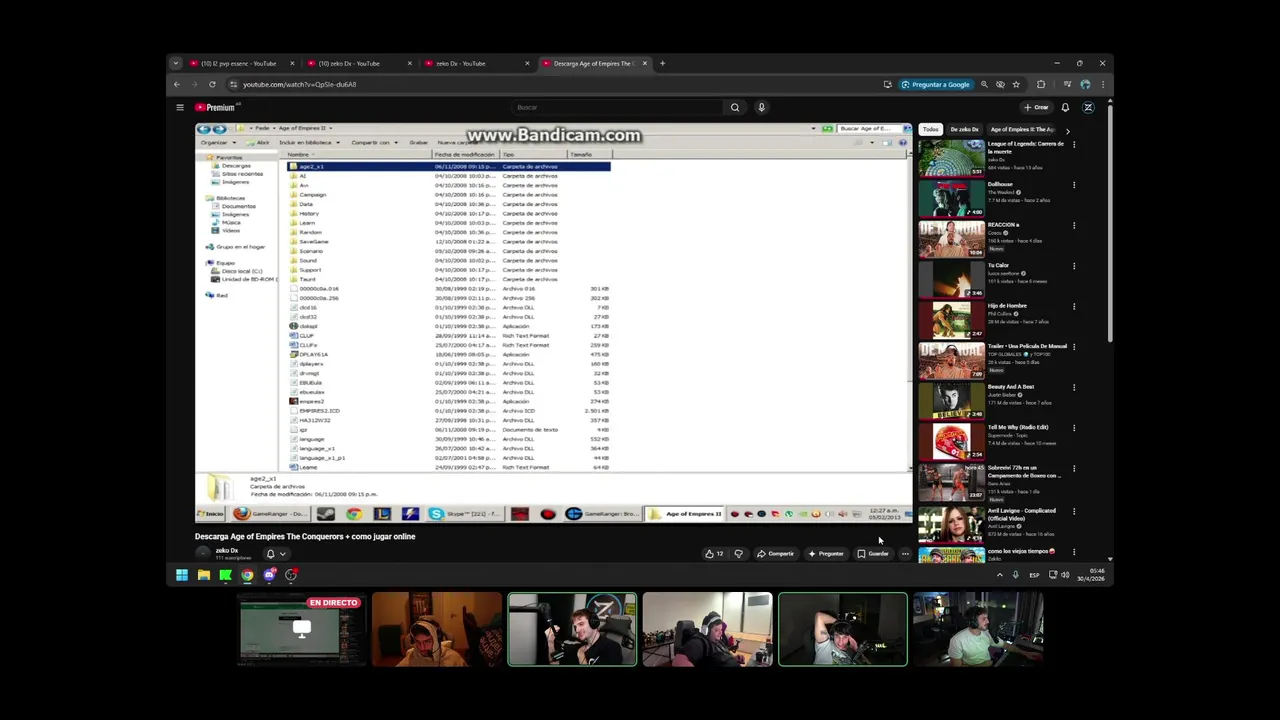Open options for Dollhouse video

click(1074, 184)
